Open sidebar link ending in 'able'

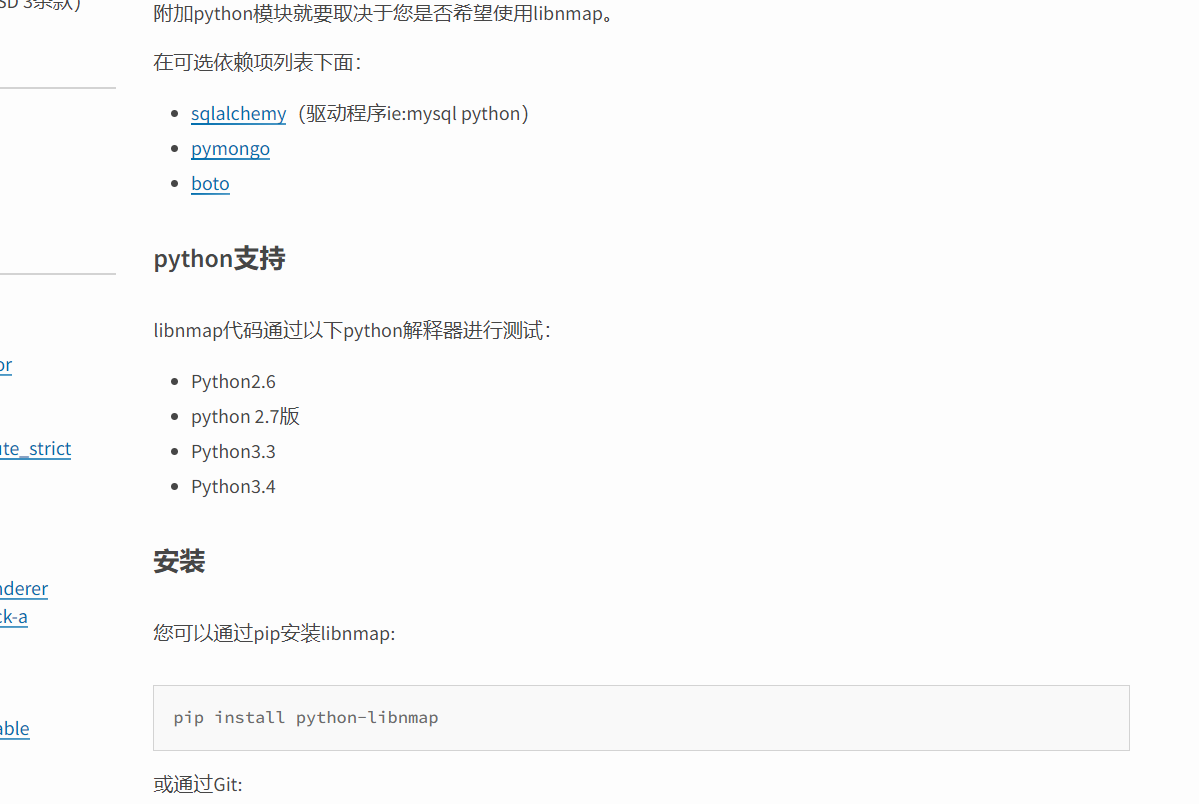click(15, 728)
